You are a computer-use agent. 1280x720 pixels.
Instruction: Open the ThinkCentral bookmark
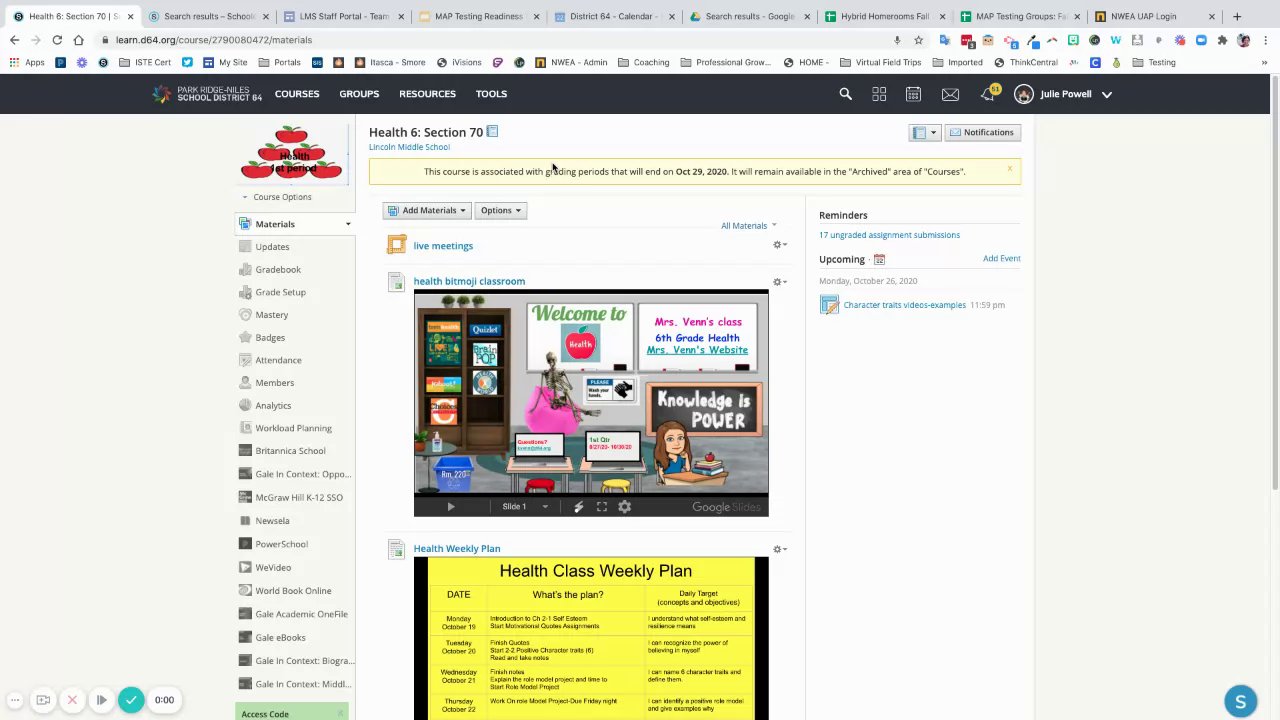coord(1025,62)
